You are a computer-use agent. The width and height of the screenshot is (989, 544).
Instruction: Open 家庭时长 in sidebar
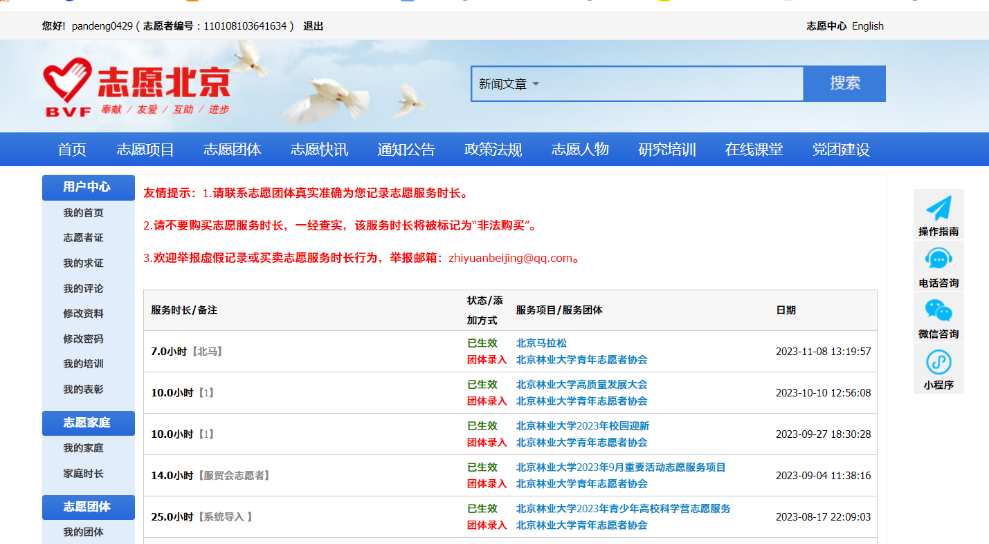click(83, 473)
